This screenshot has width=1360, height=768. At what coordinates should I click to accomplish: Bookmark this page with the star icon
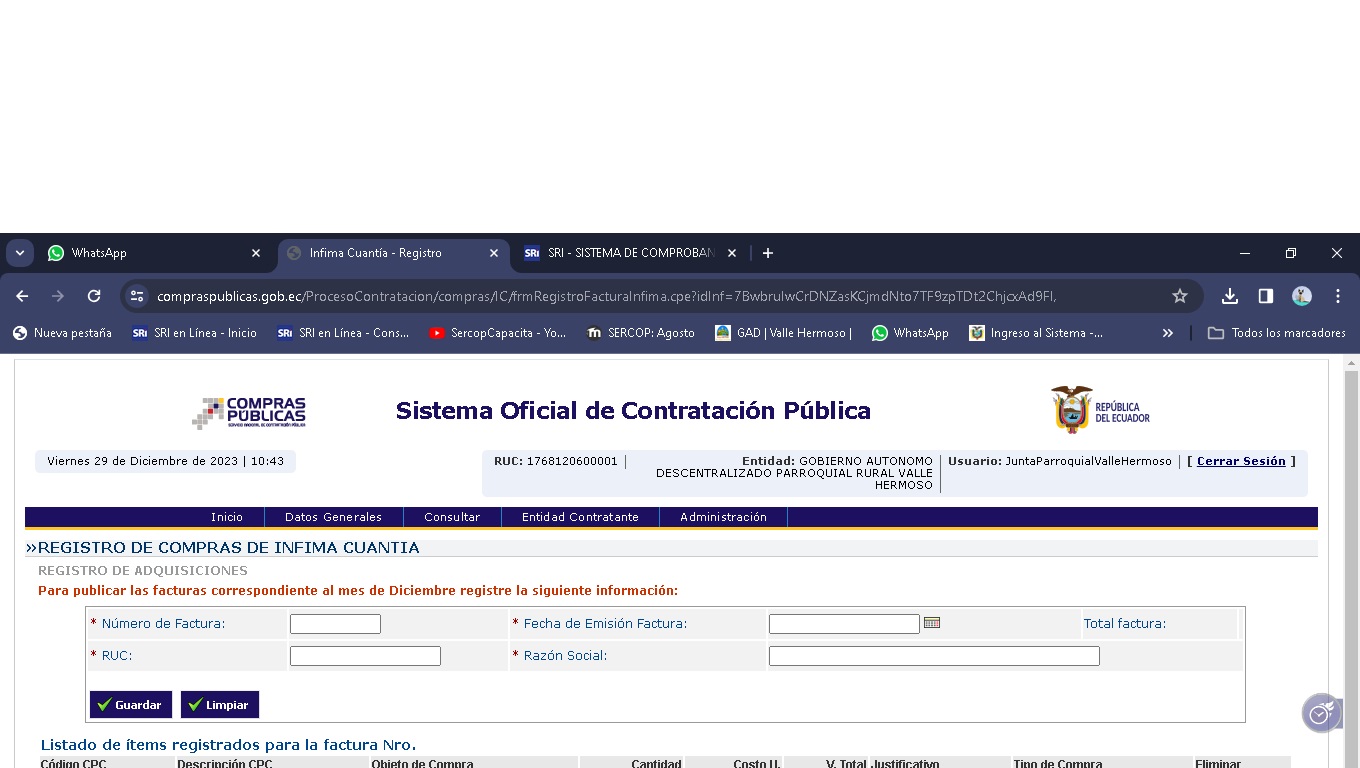click(1179, 296)
